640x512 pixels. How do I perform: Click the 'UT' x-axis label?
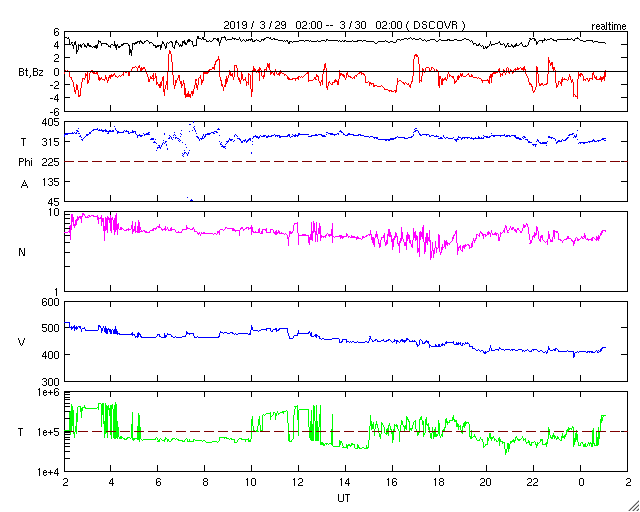point(344,498)
